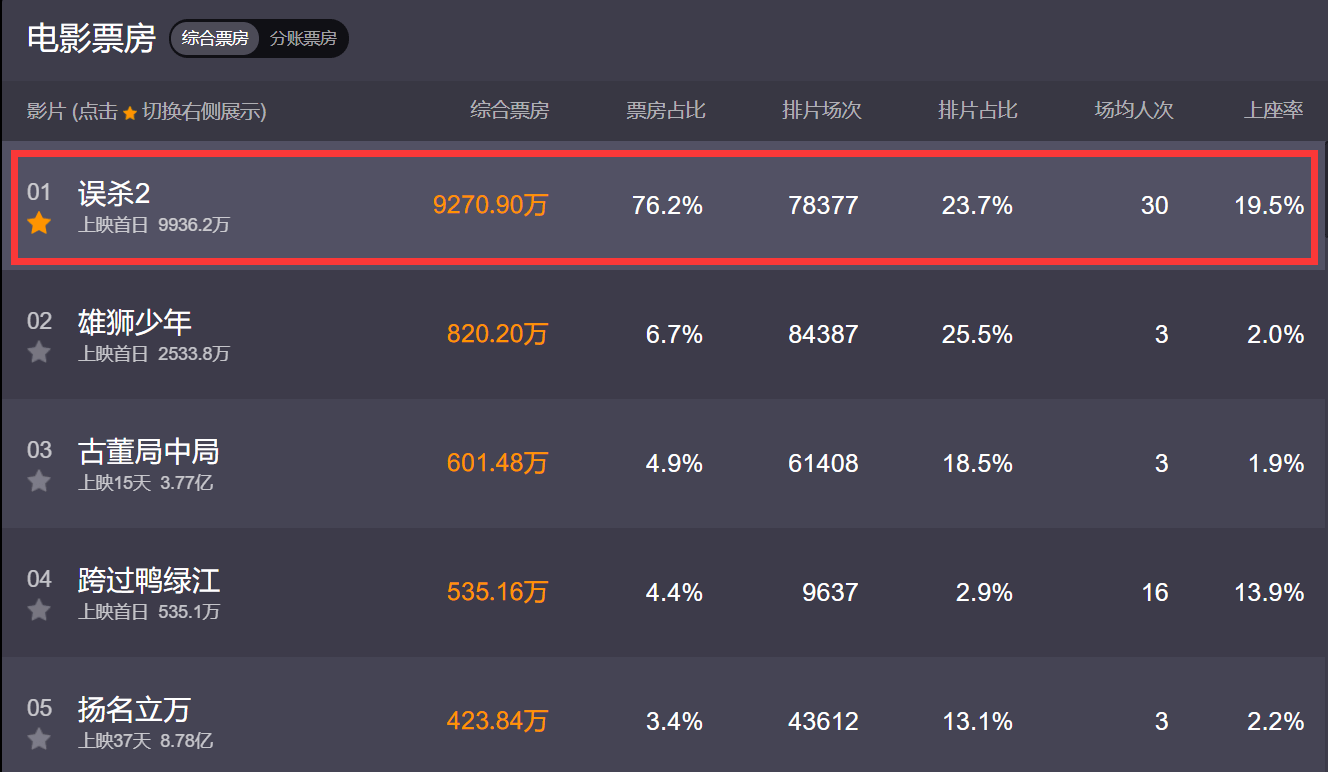
Task: Click the rank number 01
Action: 39,192
